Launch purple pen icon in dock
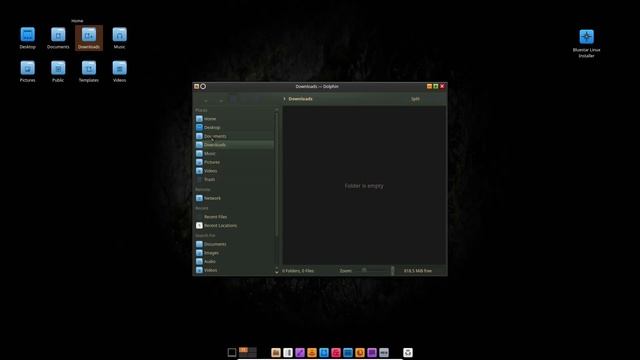The height and width of the screenshot is (360, 640). tap(300, 352)
